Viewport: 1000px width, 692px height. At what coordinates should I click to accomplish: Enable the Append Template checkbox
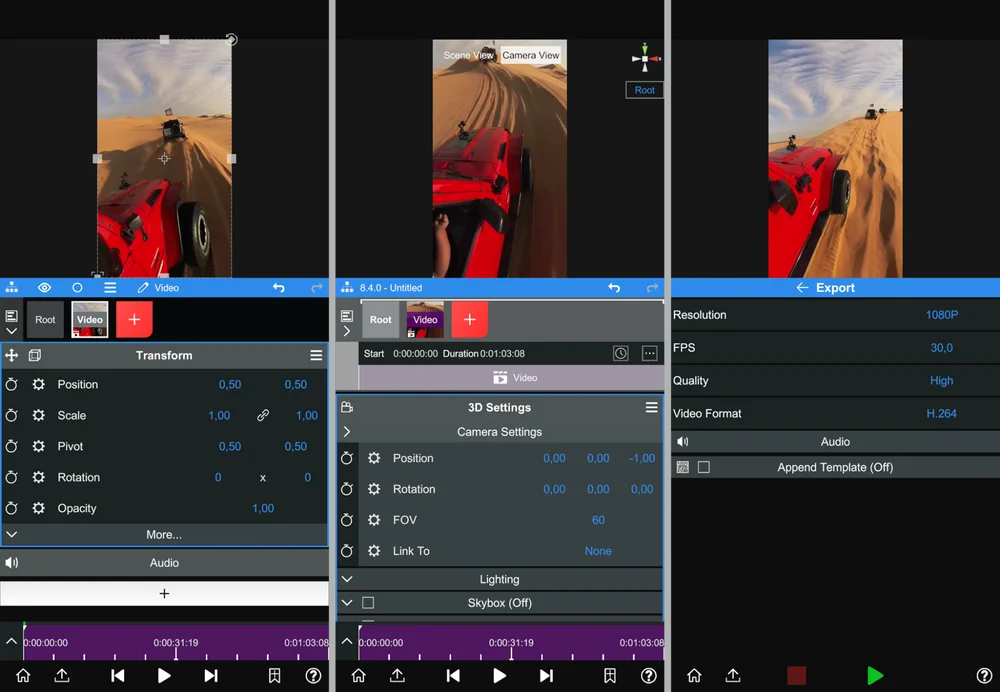(x=704, y=467)
